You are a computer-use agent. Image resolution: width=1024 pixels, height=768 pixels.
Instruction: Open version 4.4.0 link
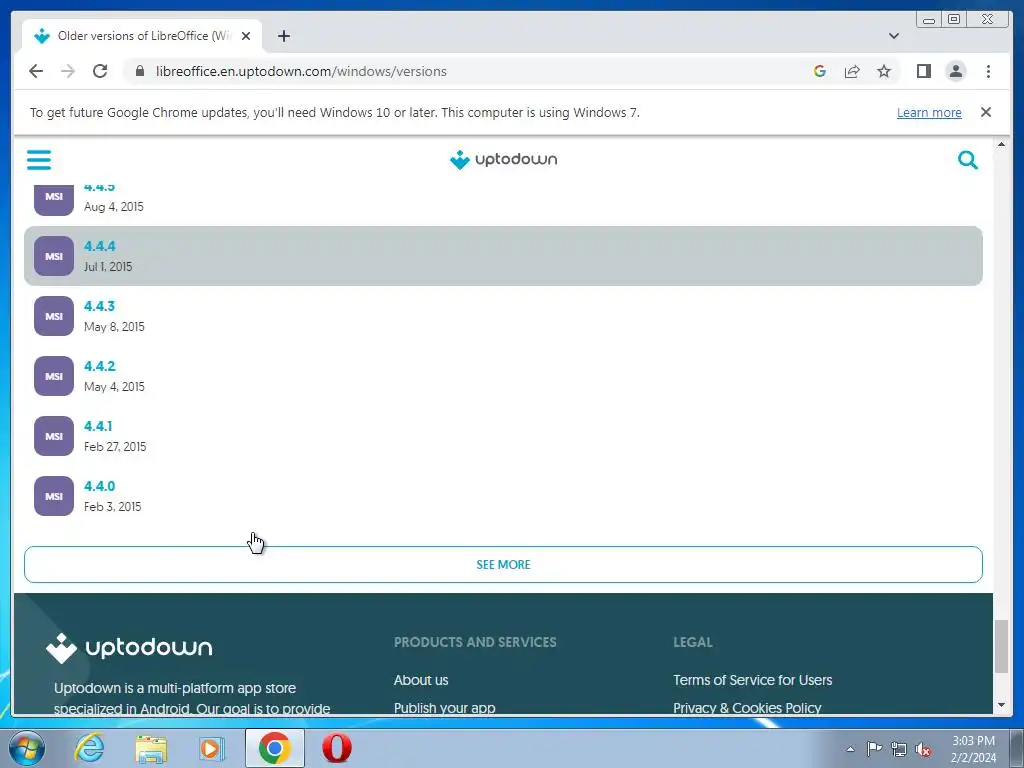[99, 487]
